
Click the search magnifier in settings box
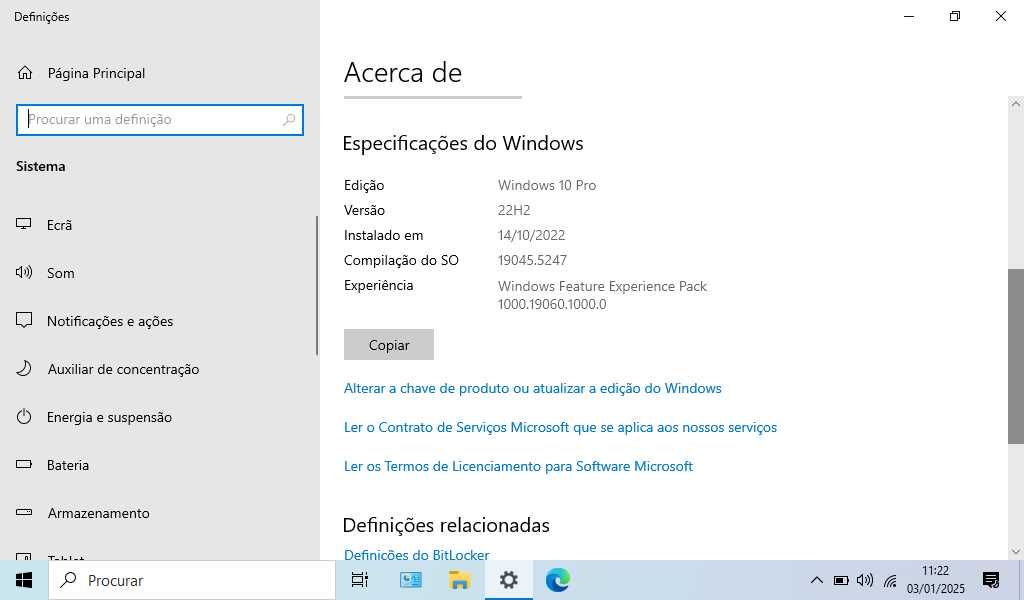[x=289, y=119]
